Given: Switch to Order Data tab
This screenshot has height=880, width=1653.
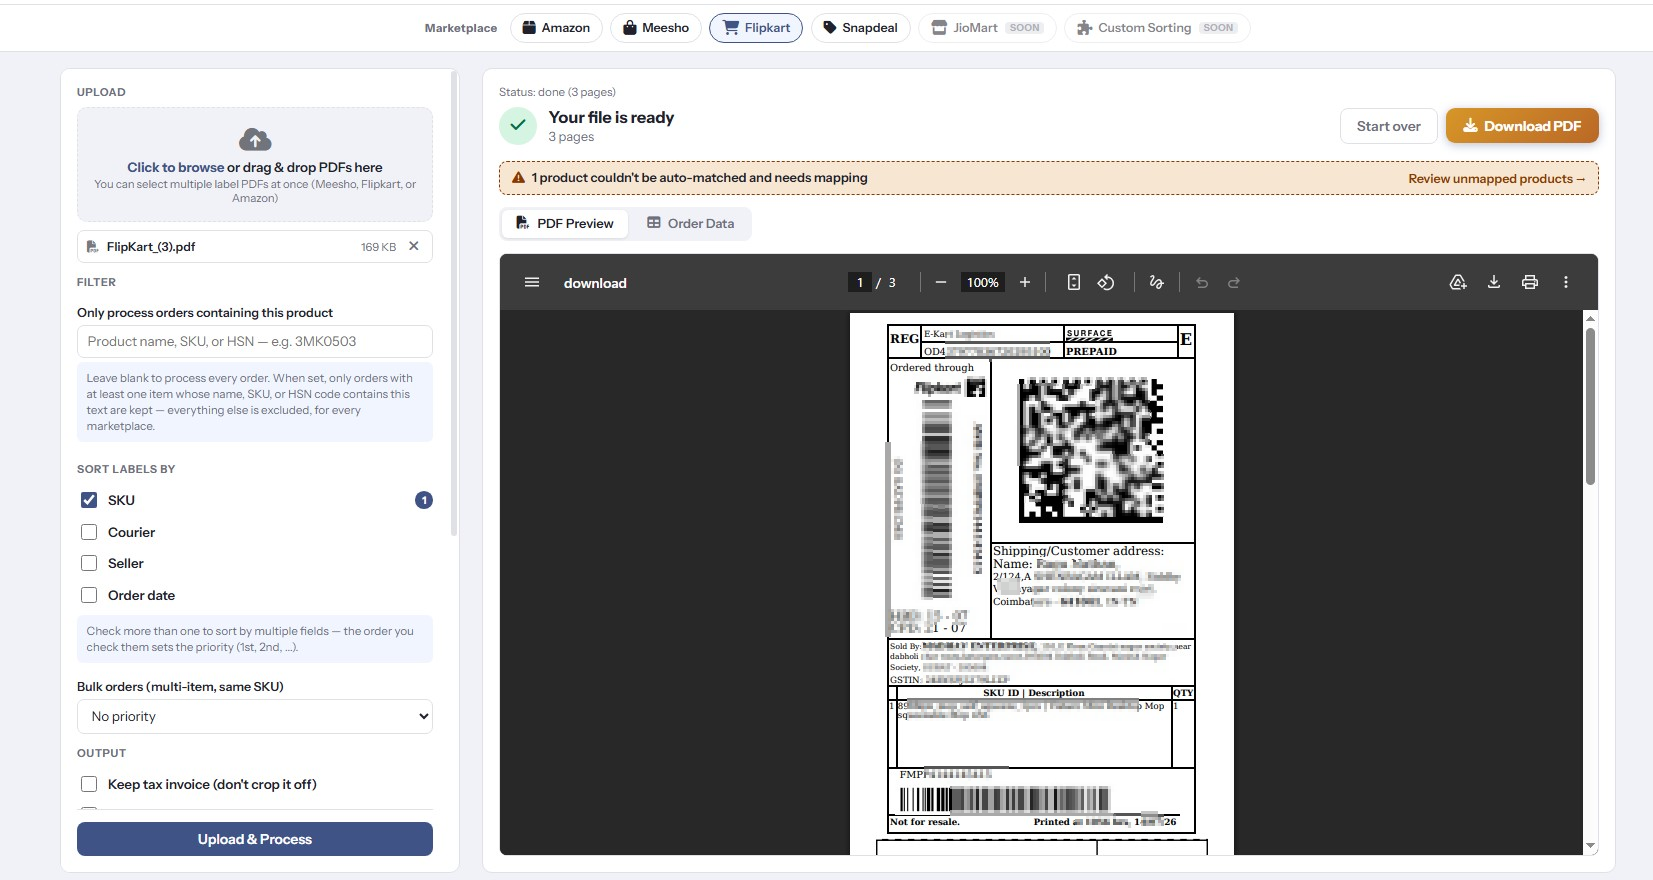Looking at the screenshot, I should (x=690, y=224).
